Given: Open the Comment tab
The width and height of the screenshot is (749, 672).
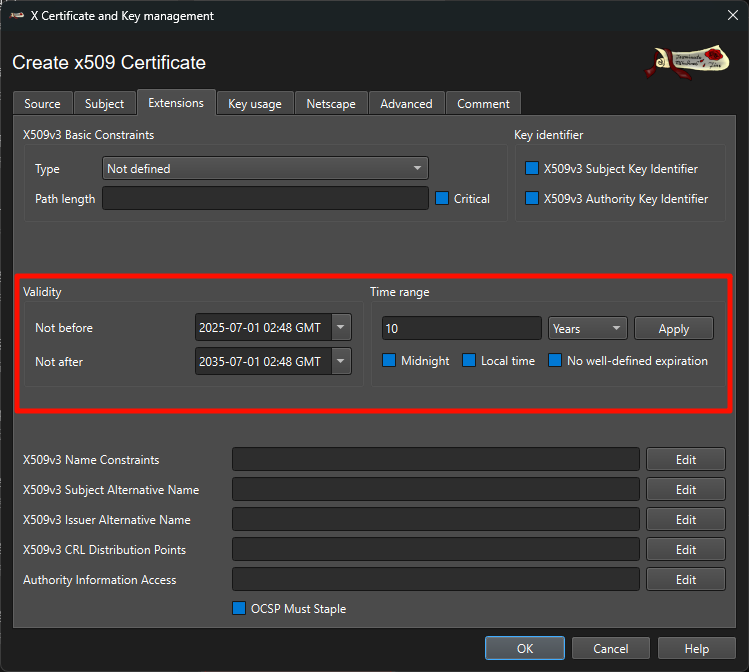Looking at the screenshot, I should pos(483,104).
